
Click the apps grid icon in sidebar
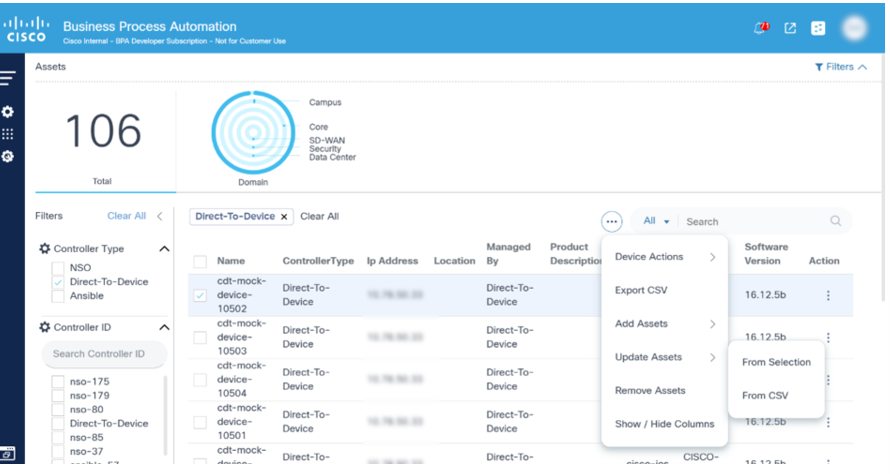point(8,134)
